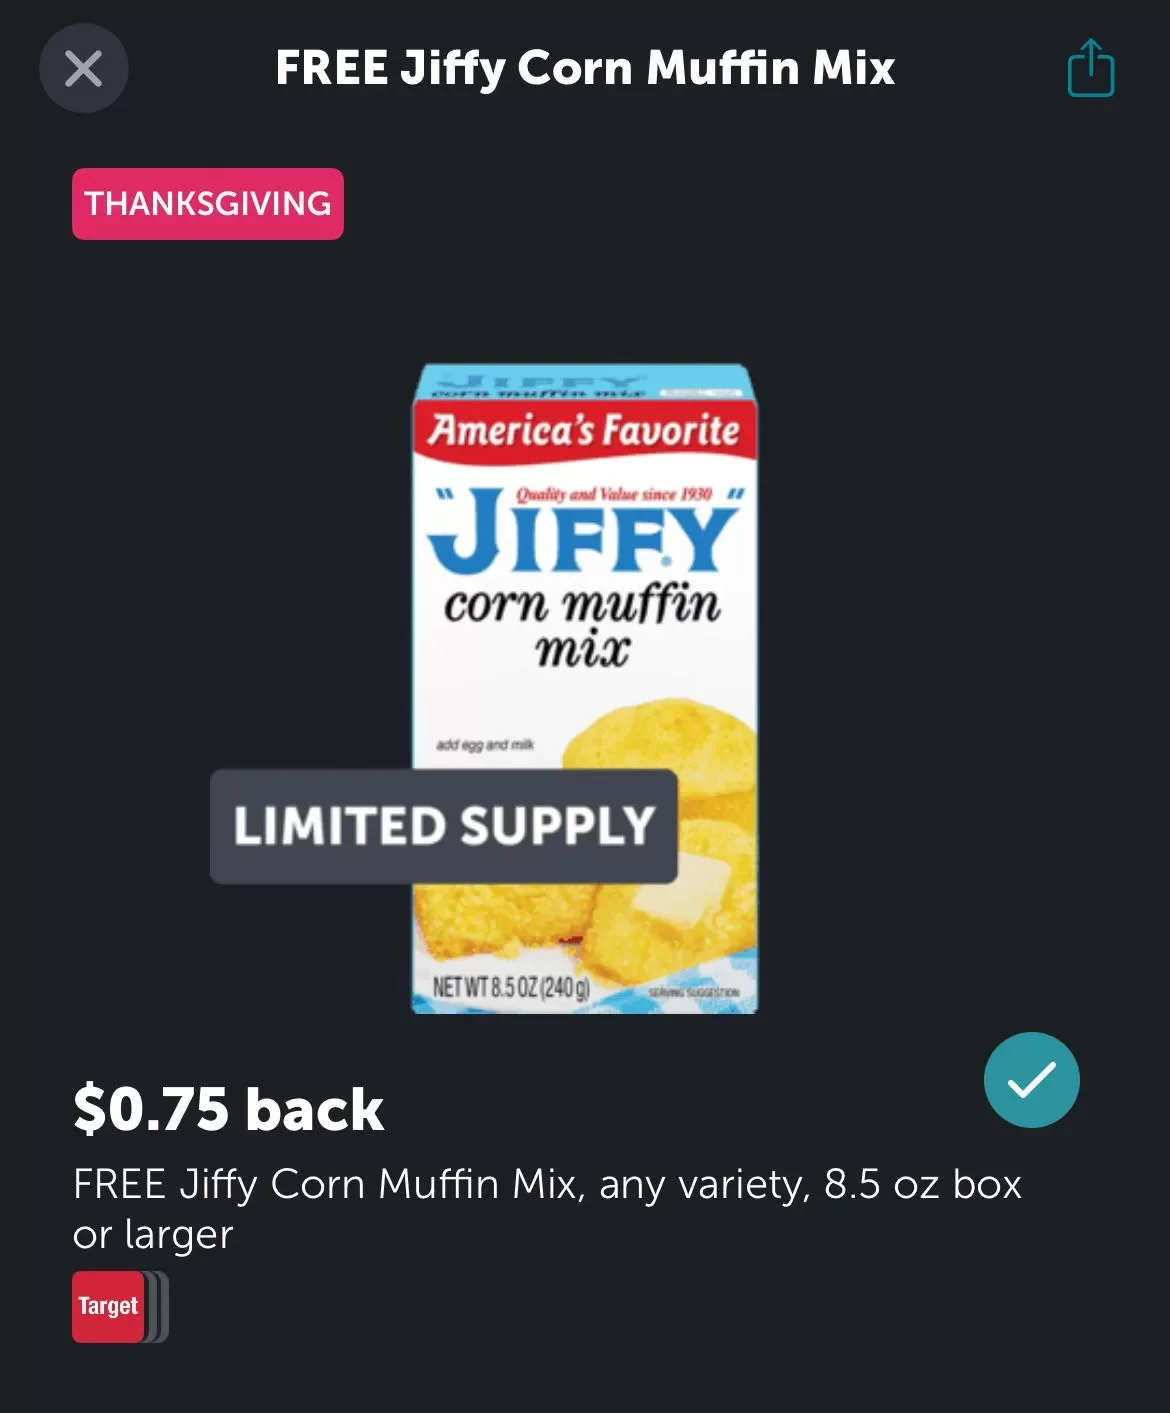Select the THANKSGIVING category tag

click(208, 204)
